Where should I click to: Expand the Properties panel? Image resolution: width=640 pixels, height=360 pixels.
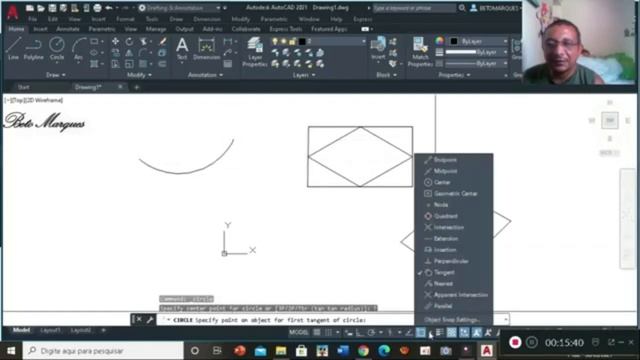(x=454, y=75)
